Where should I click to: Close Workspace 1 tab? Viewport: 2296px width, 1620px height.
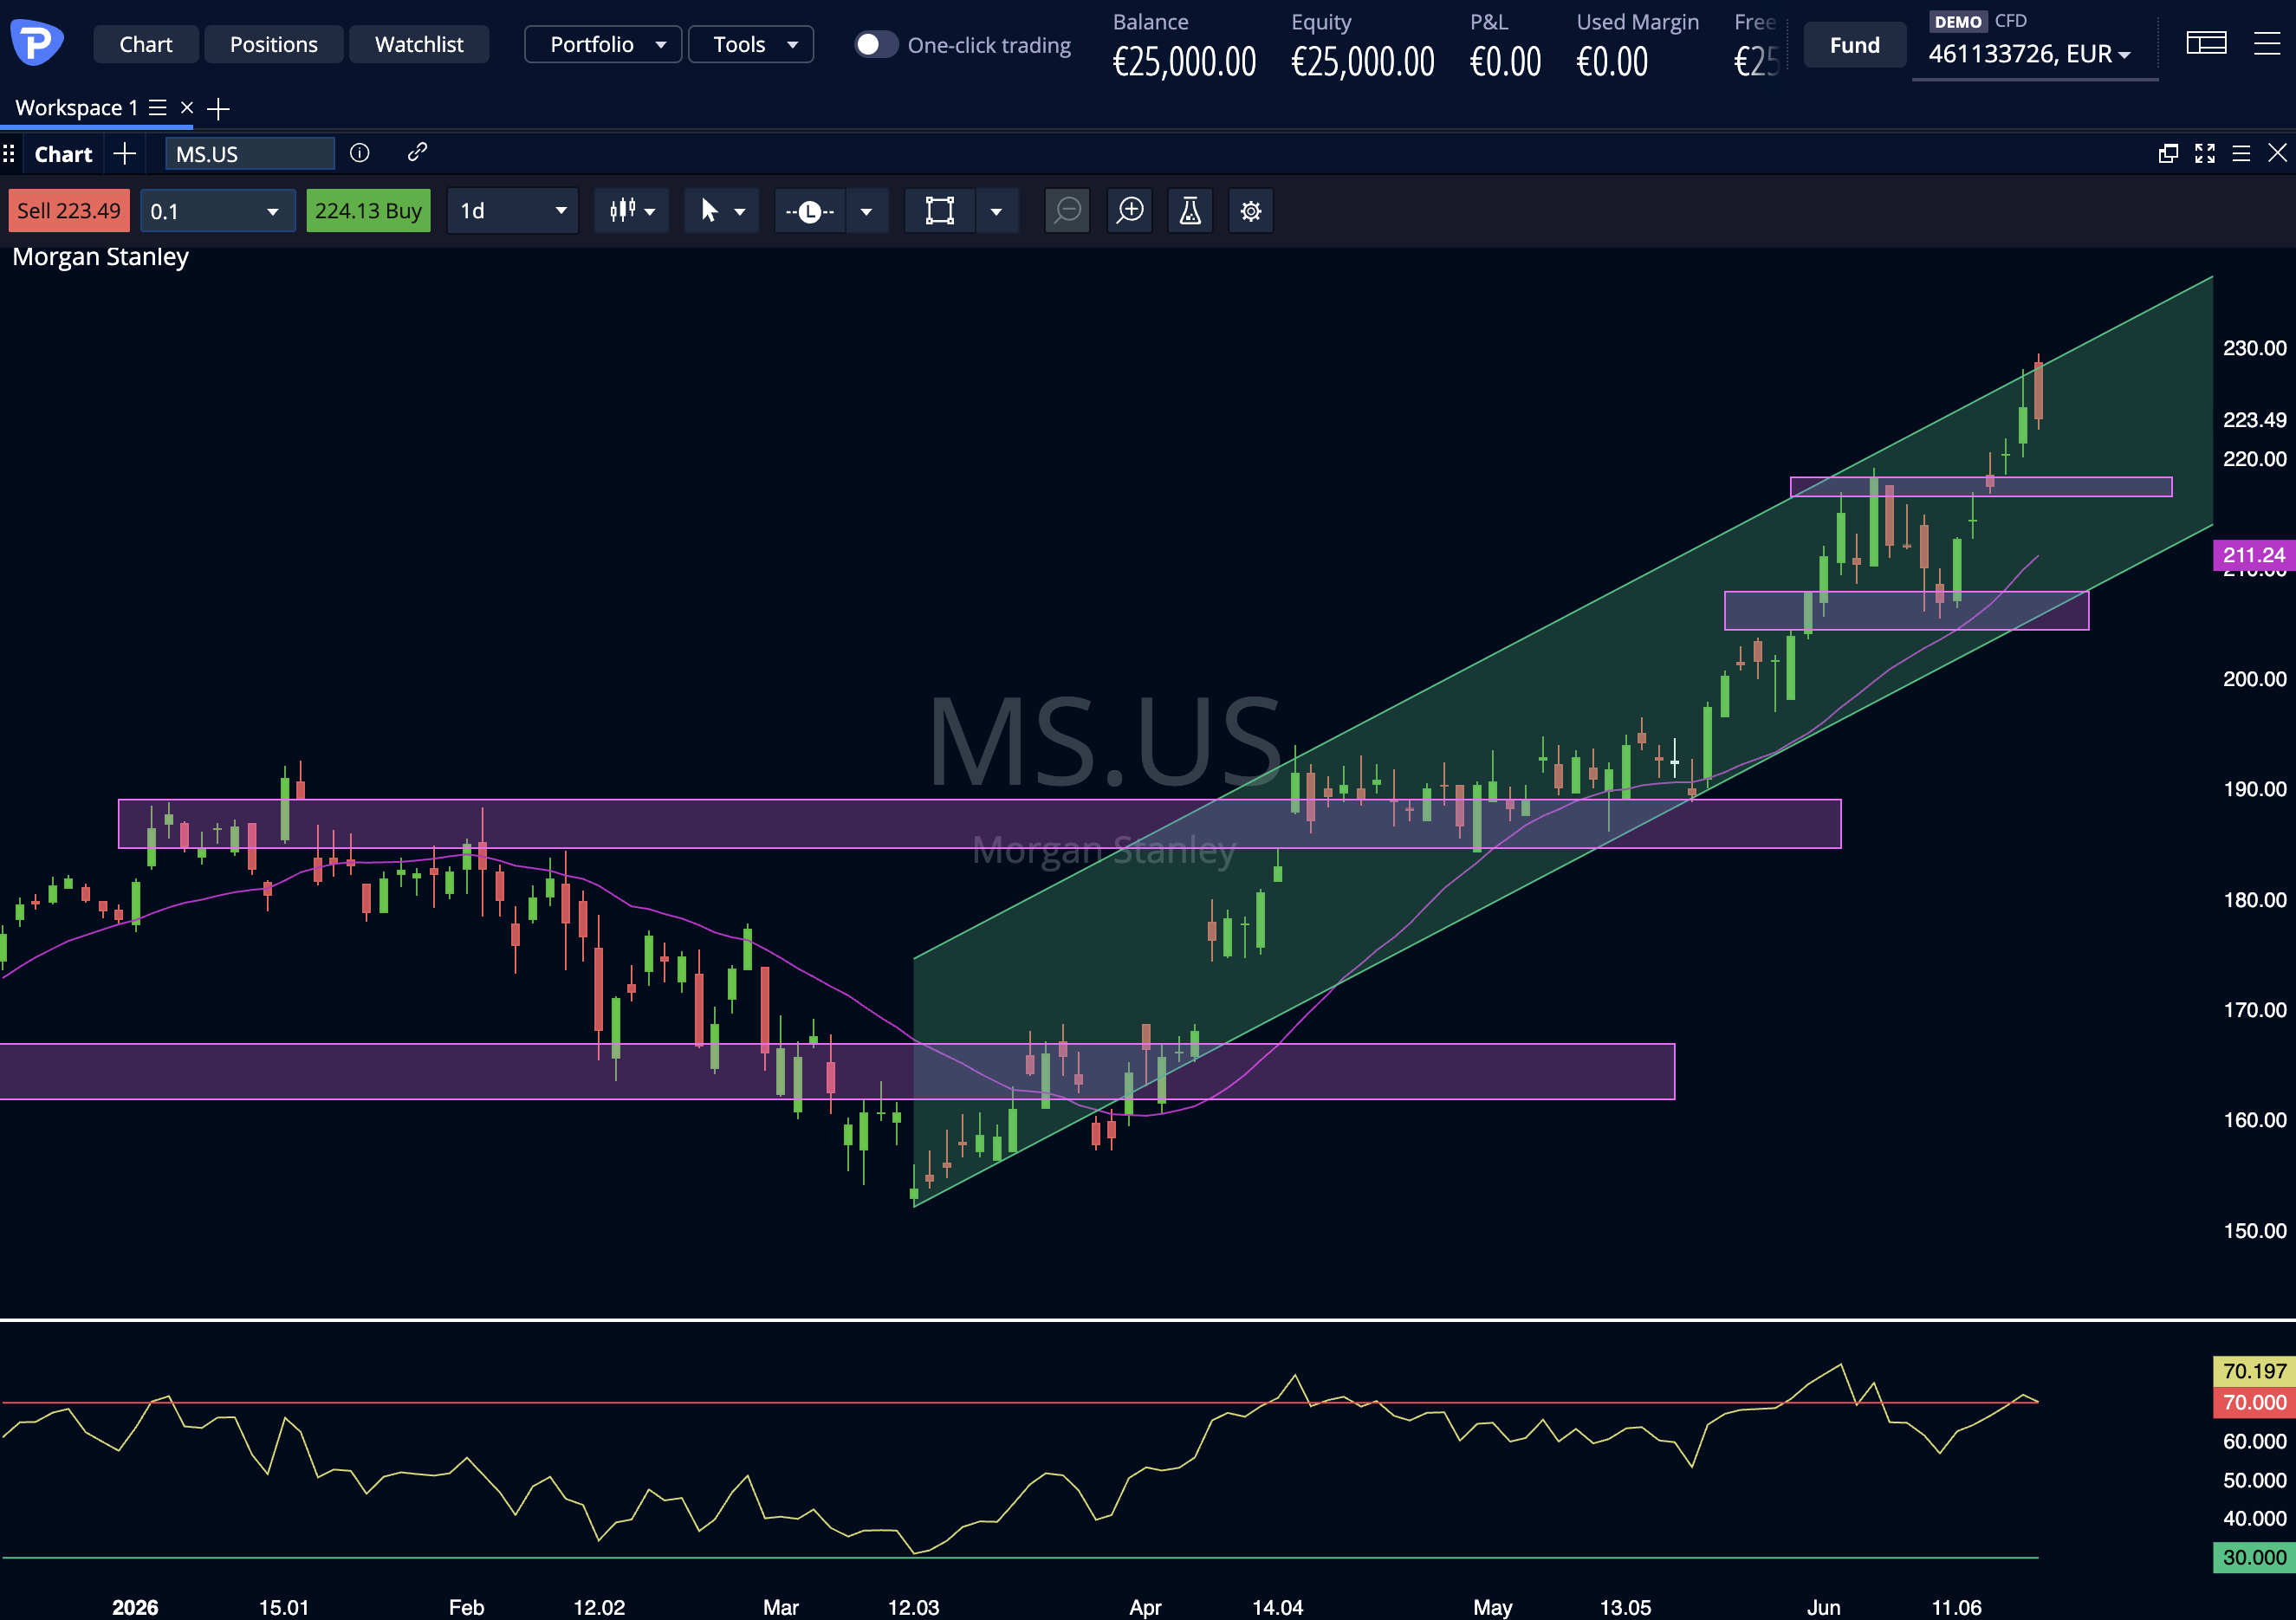(187, 107)
